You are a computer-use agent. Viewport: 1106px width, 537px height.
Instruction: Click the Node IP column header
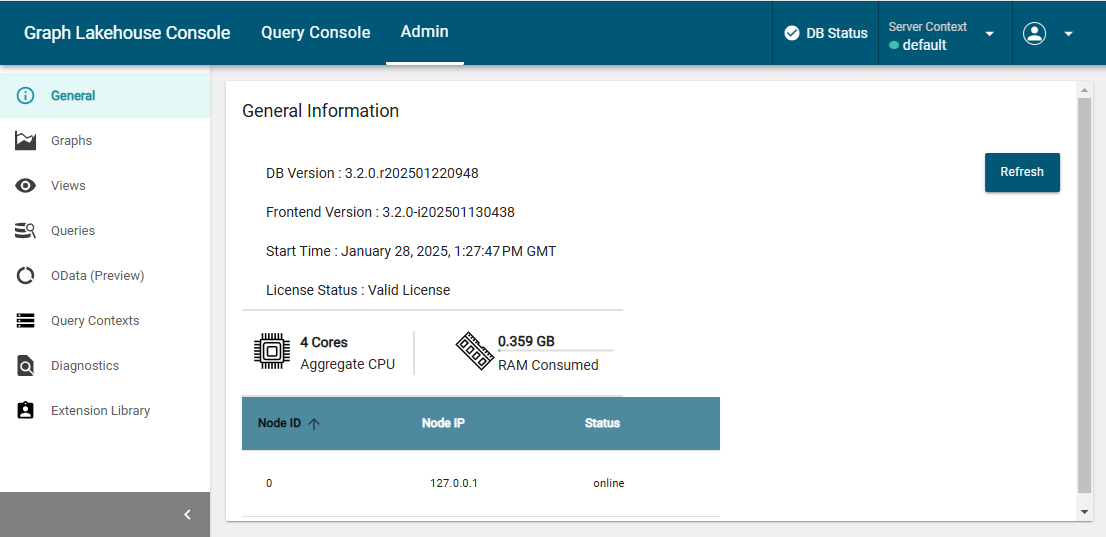[443, 423]
